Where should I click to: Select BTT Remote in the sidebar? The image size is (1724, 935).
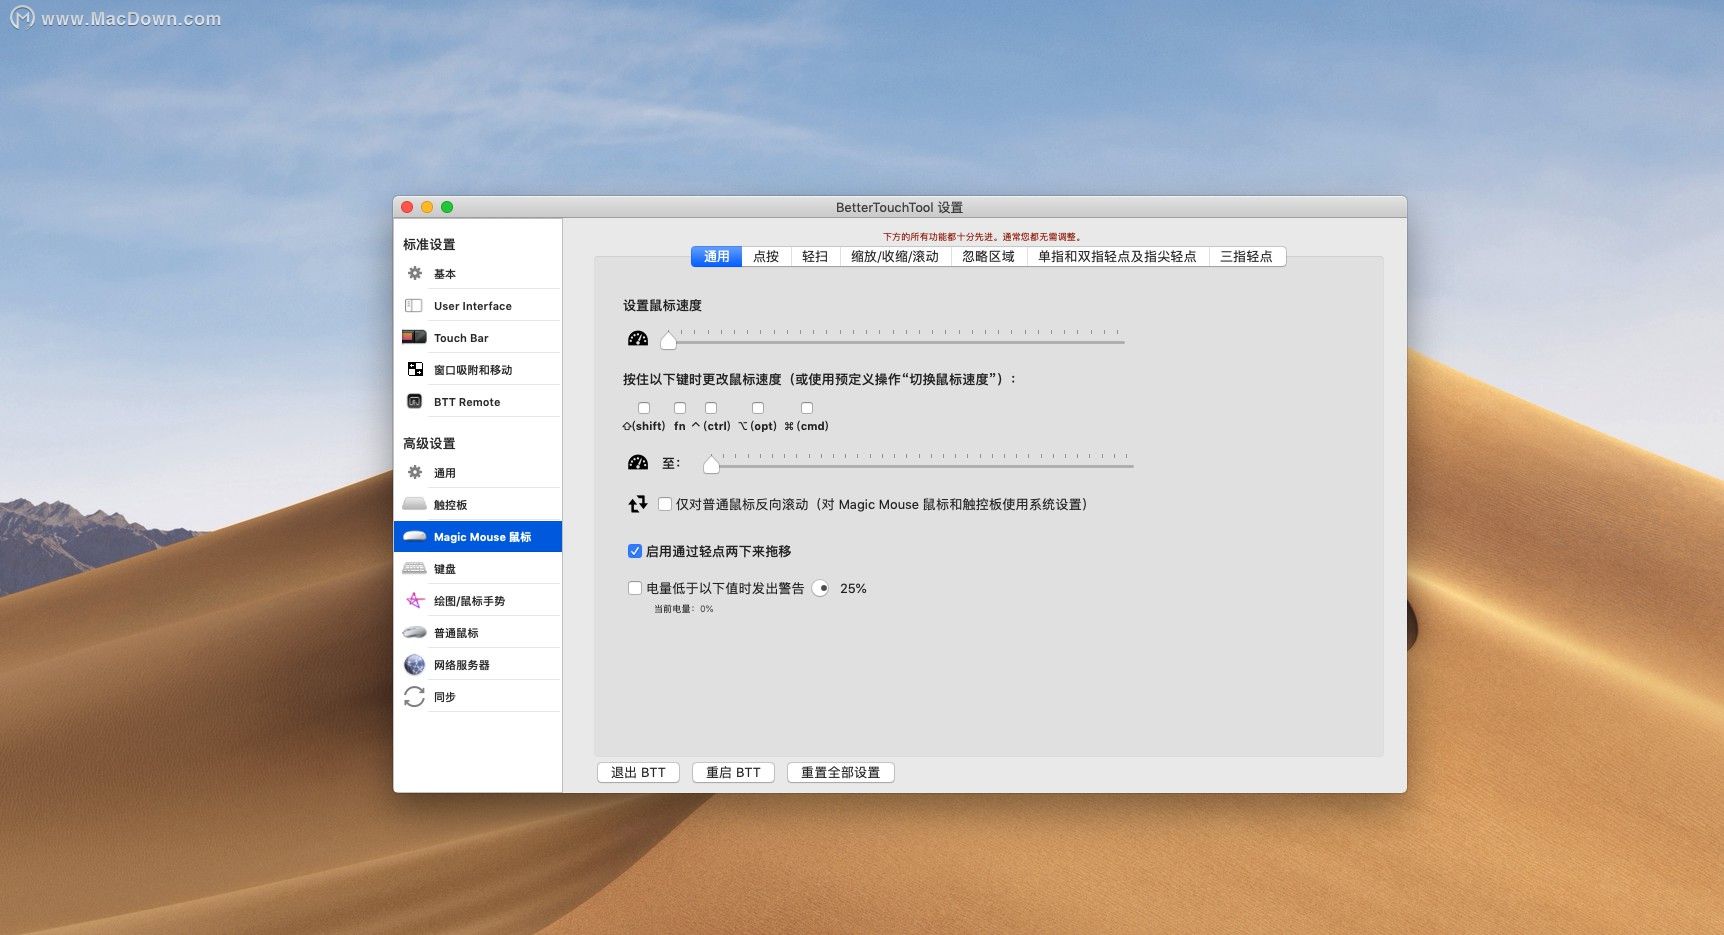point(478,402)
